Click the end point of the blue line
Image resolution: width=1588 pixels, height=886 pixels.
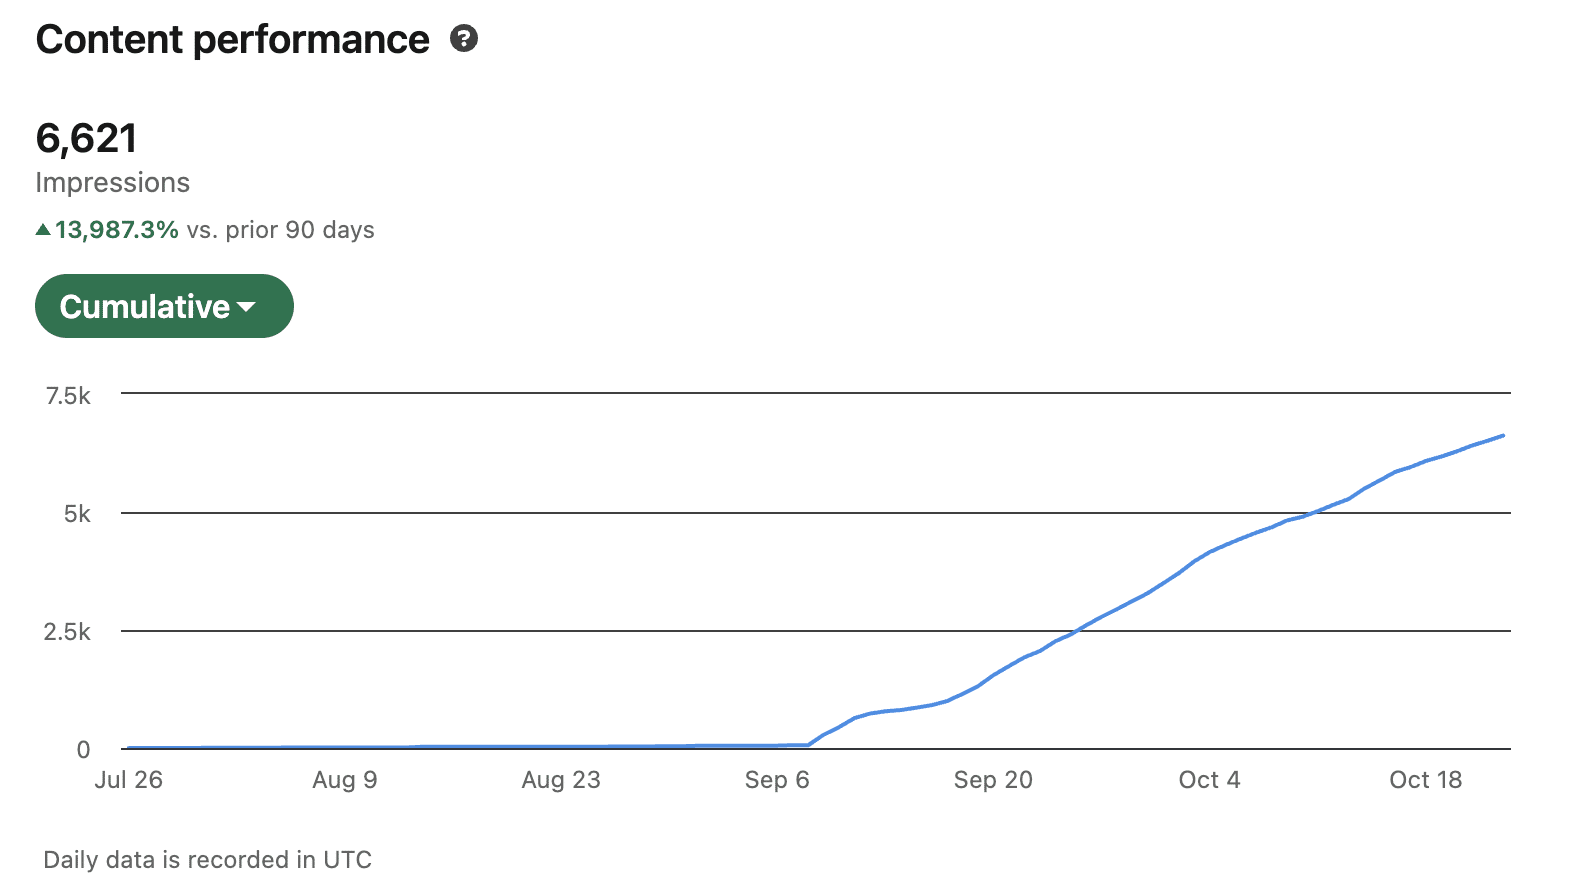pyautogui.click(x=1502, y=436)
